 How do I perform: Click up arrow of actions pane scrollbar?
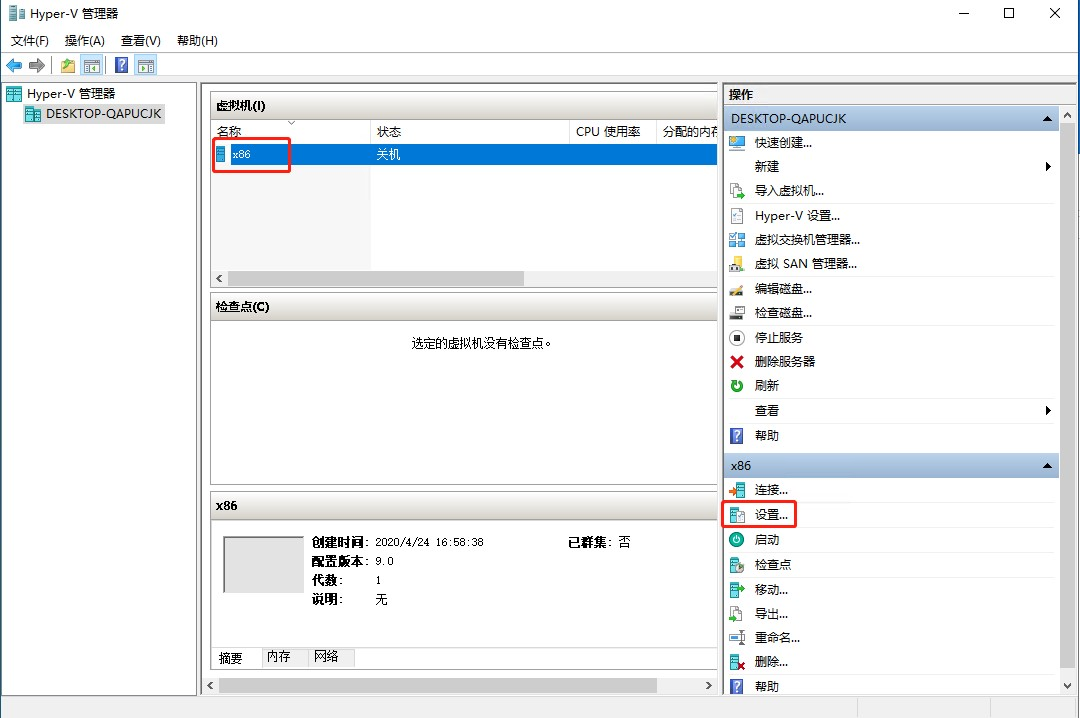1068,116
